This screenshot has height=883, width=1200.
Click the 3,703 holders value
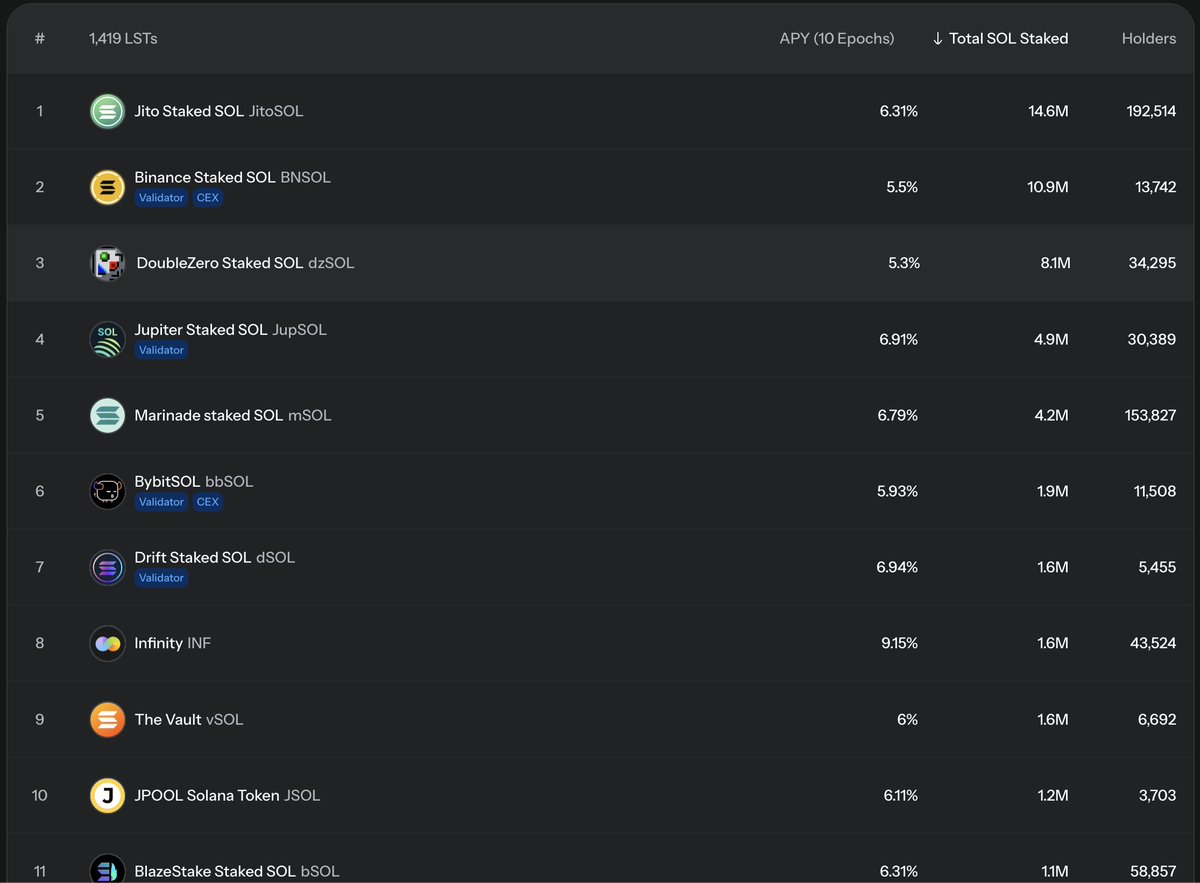(1158, 795)
